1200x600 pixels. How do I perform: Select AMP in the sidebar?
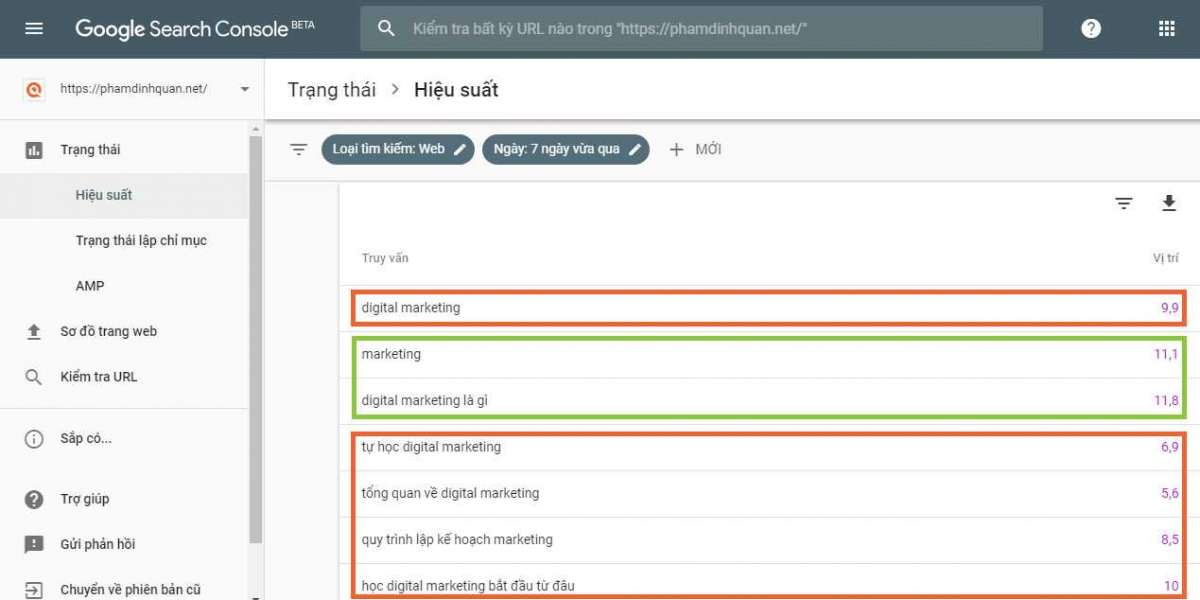(x=90, y=286)
